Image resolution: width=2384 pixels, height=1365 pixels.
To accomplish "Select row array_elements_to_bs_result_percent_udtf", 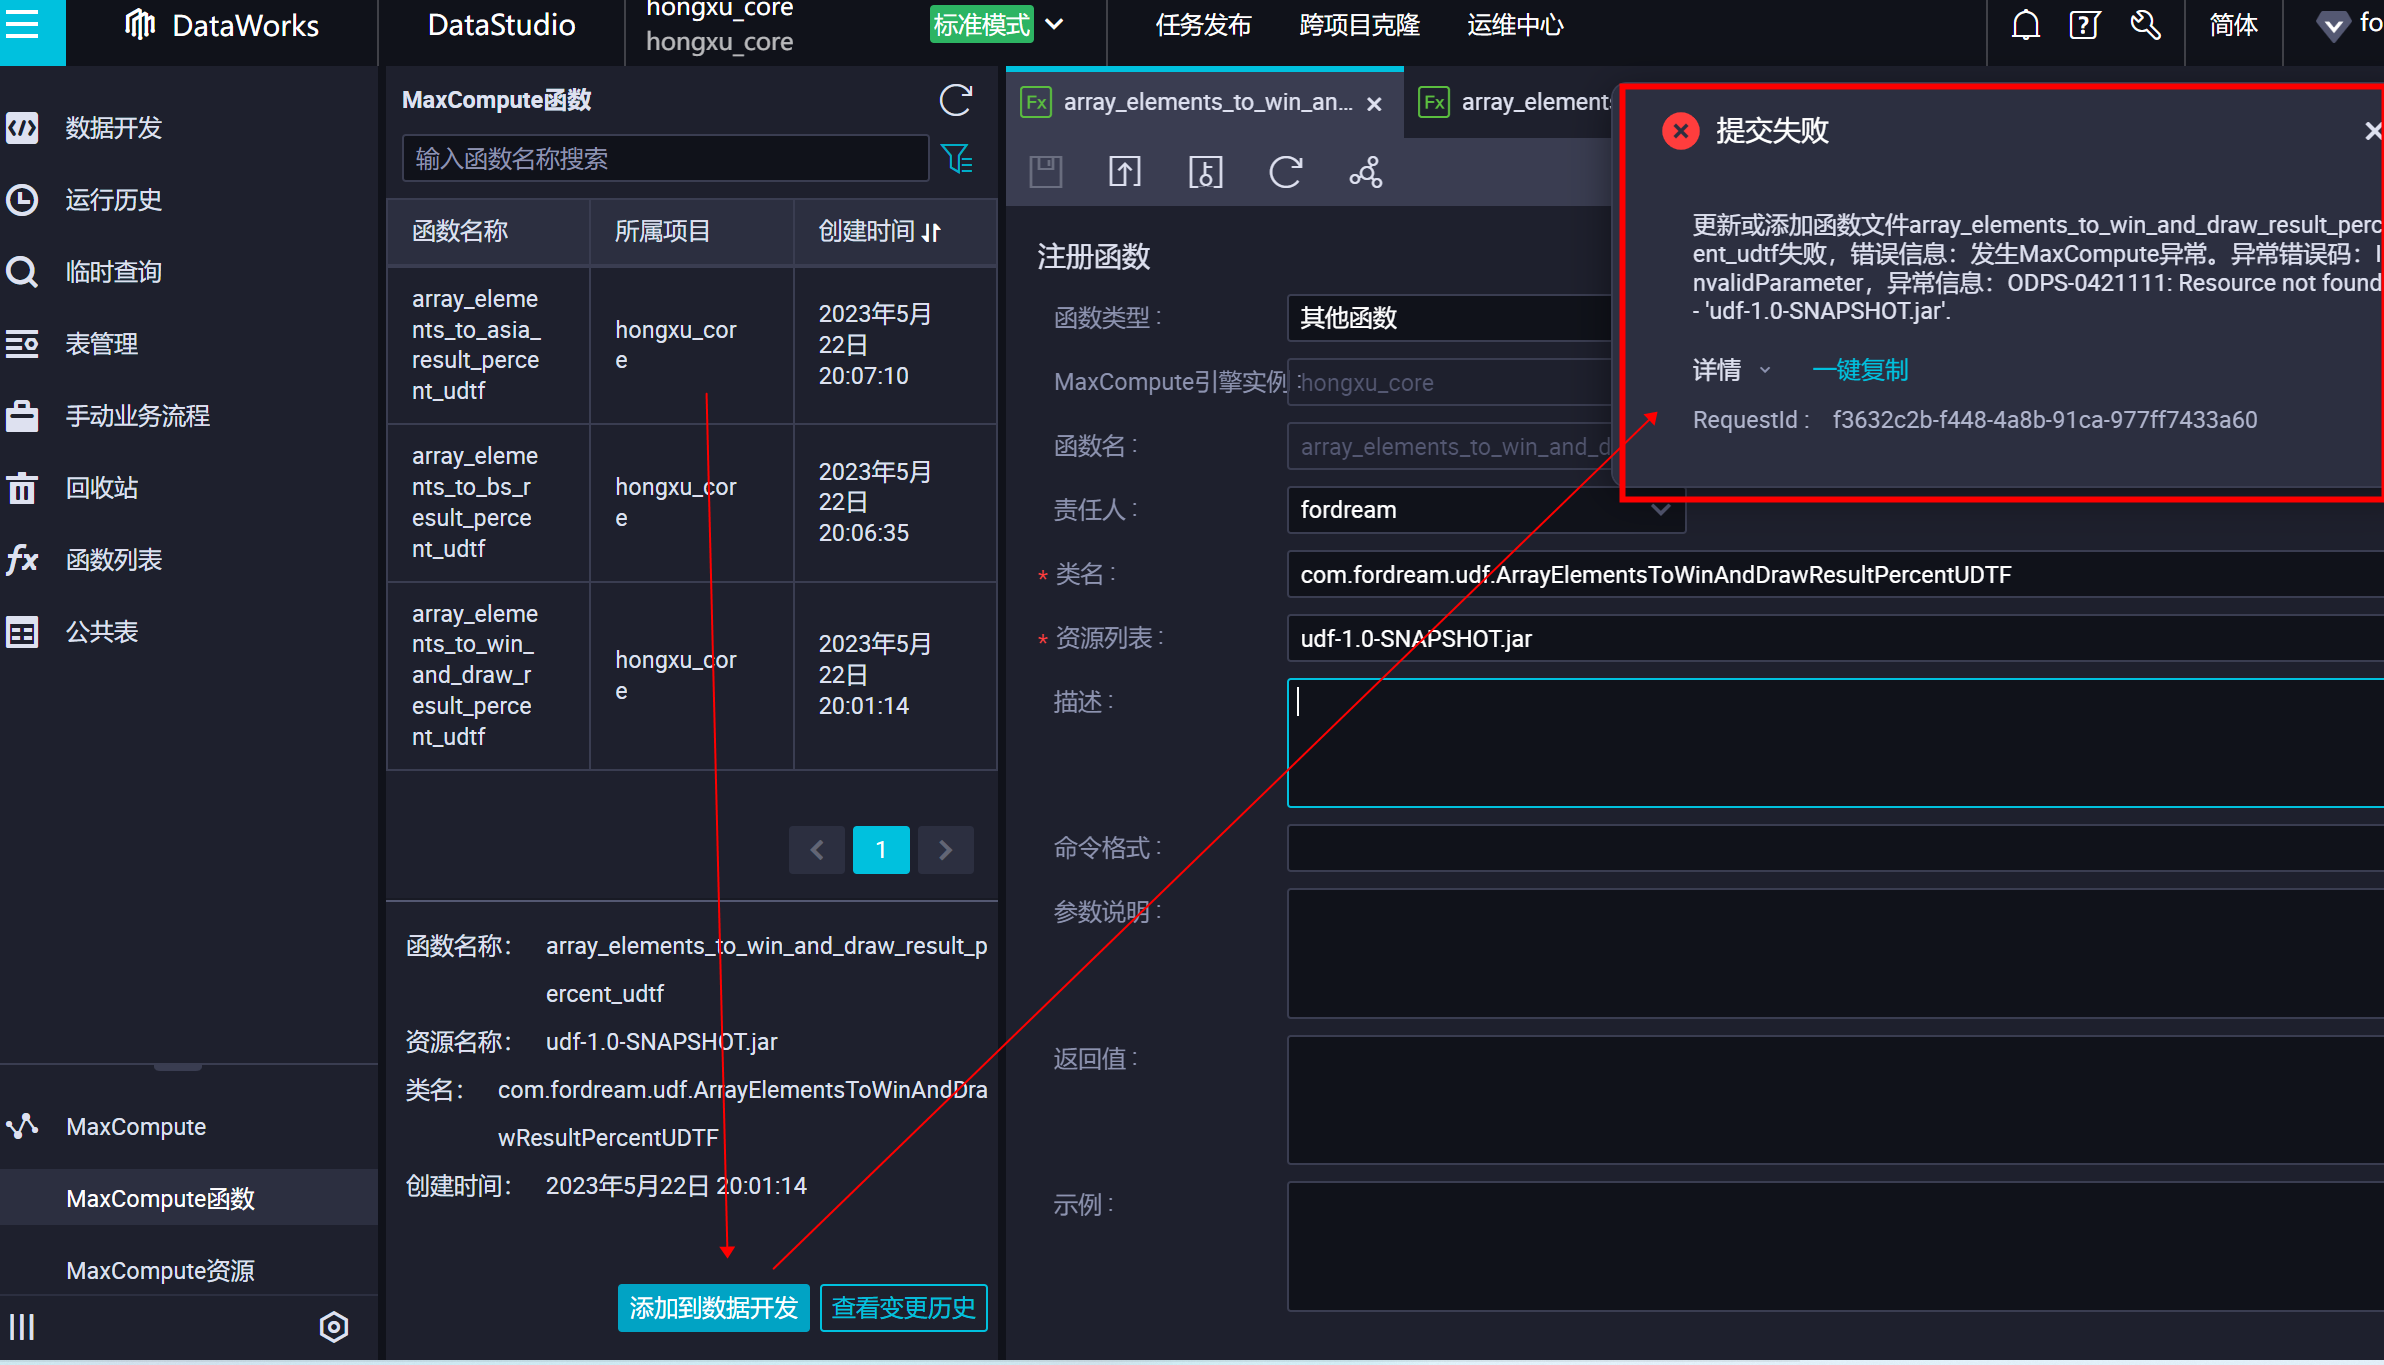I will click(x=692, y=502).
